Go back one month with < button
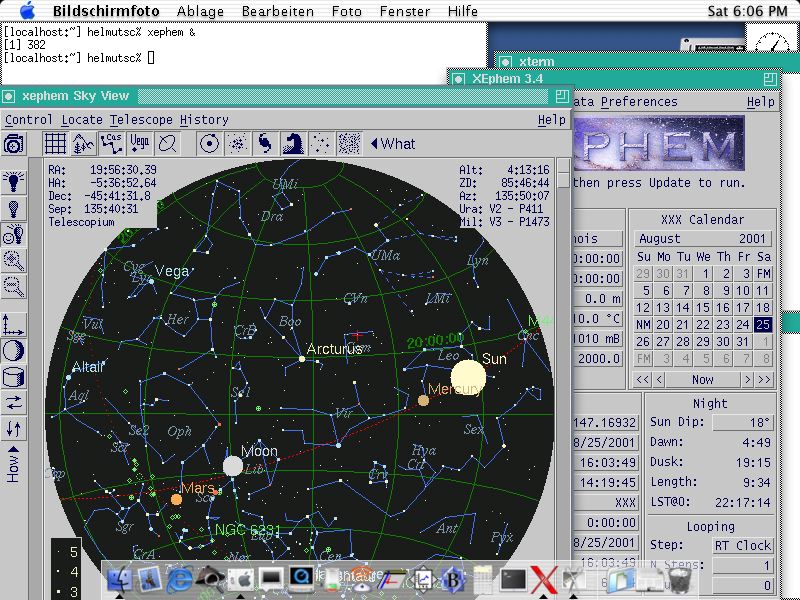Screen dimensions: 800x600 (659, 380)
